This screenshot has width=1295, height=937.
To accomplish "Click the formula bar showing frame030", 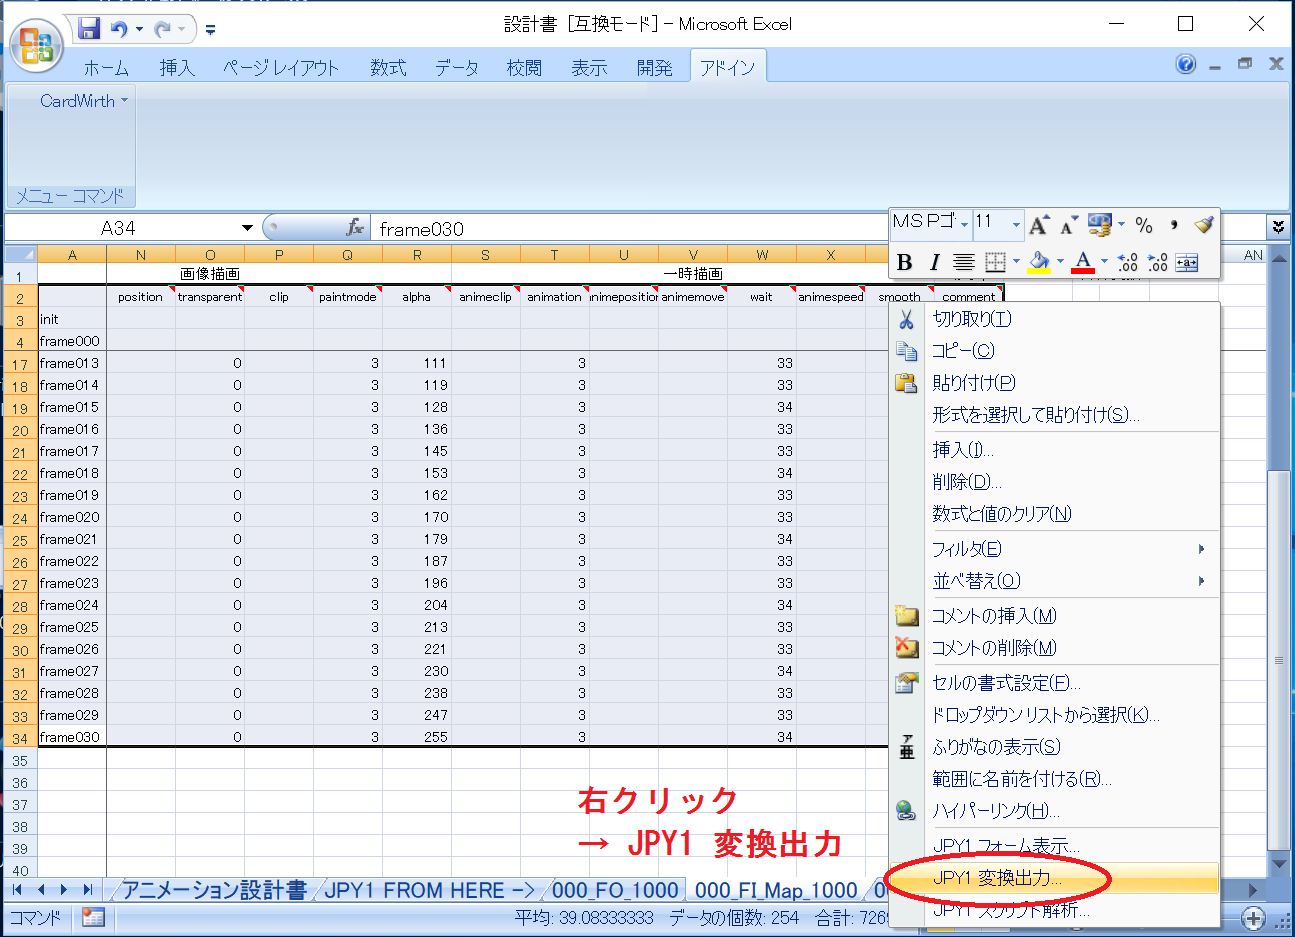I will point(630,229).
